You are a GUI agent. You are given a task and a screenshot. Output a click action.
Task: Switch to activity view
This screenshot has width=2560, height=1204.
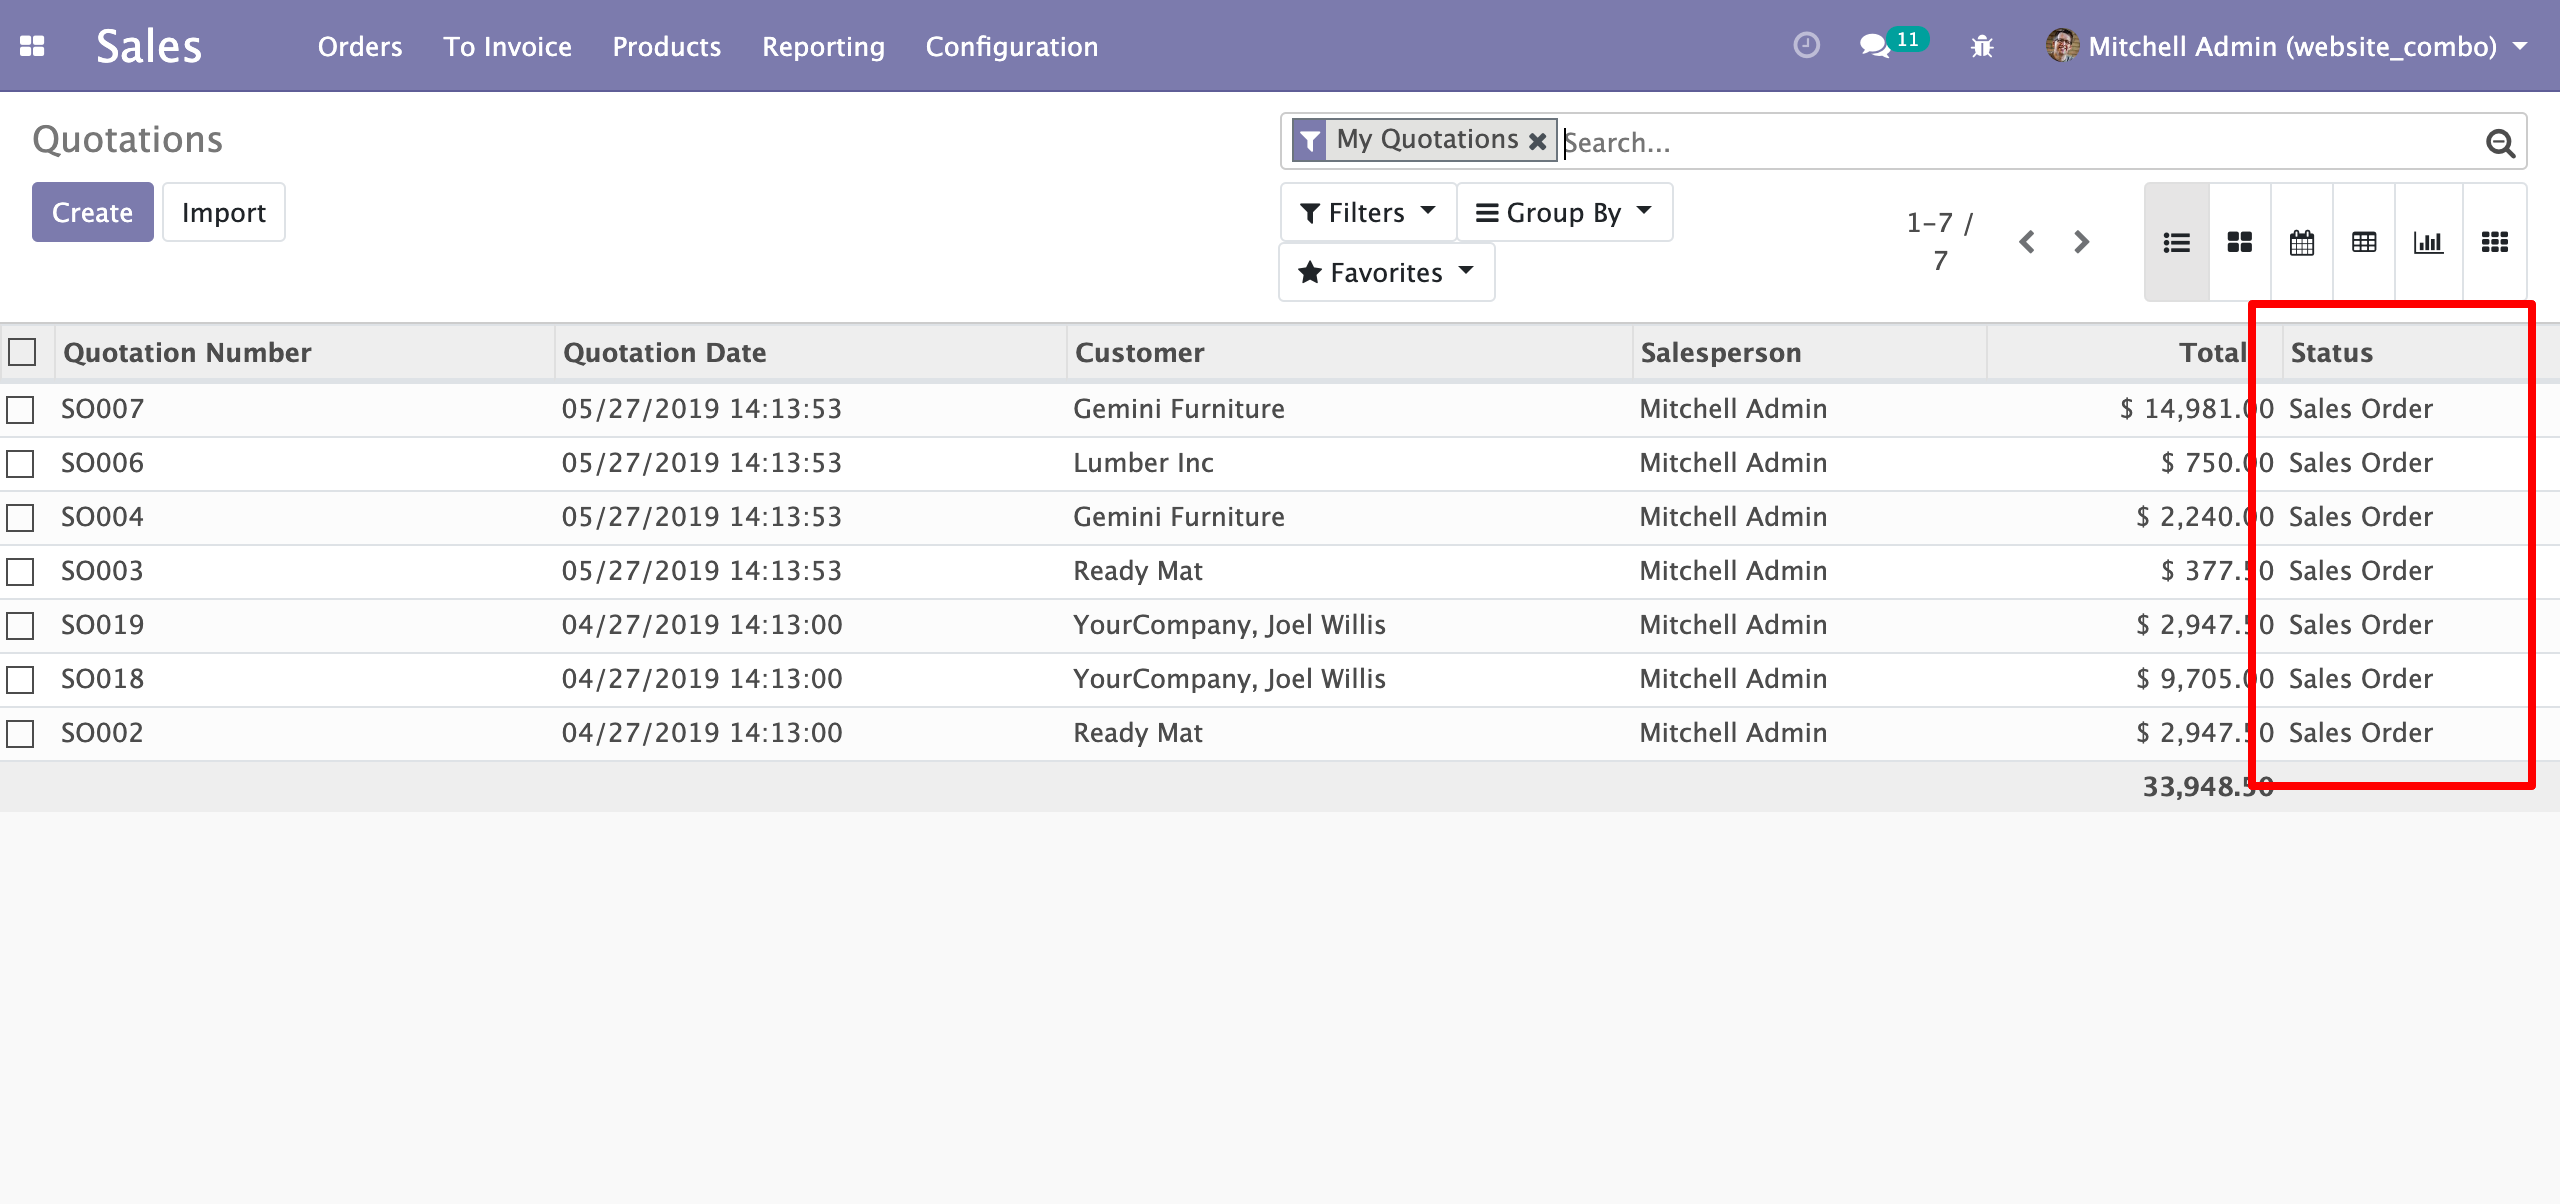2494,242
